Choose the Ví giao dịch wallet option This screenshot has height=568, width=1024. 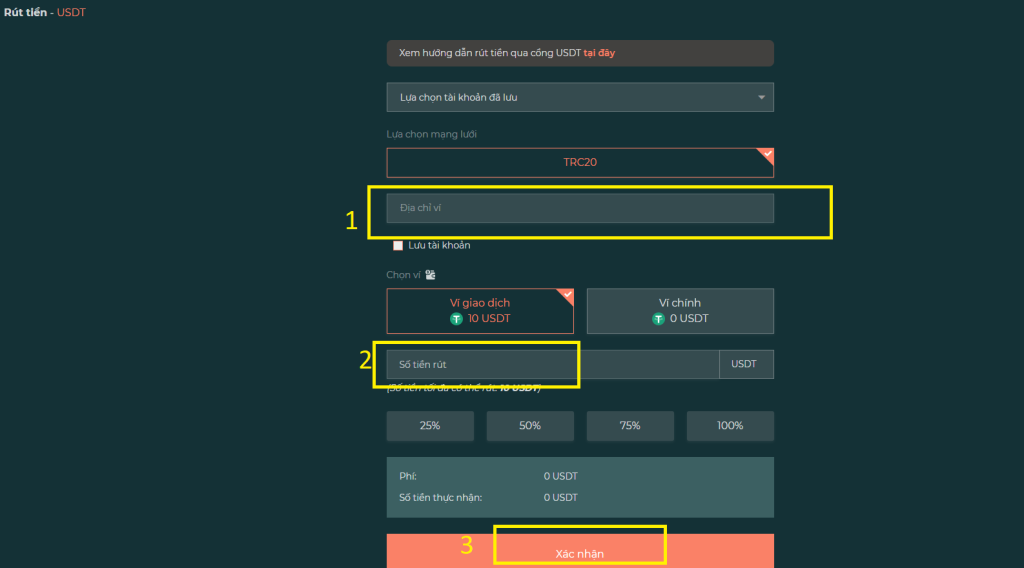click(480, 310)
